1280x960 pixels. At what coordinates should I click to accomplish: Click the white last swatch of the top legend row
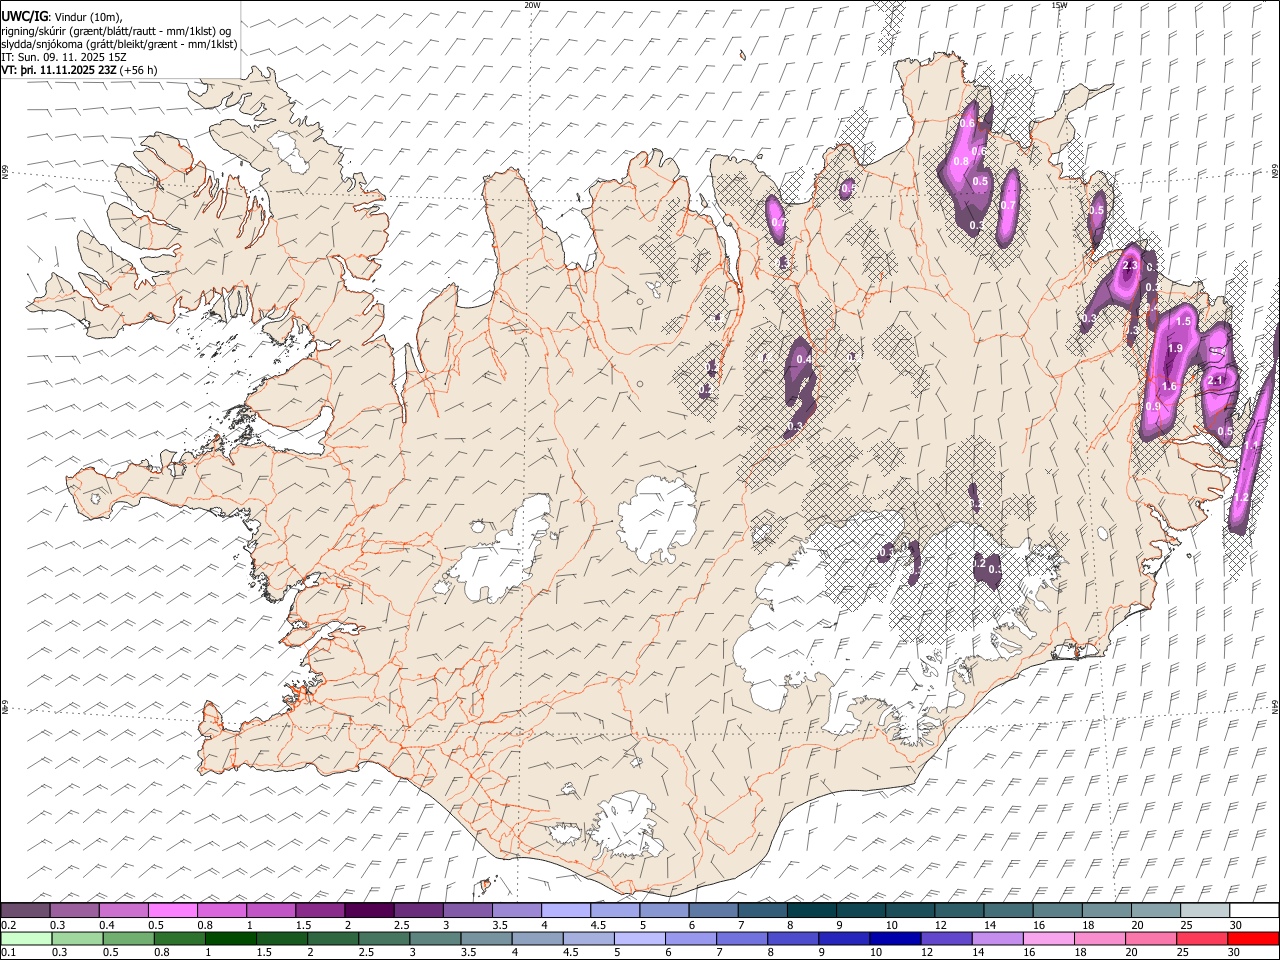(1254, 910)
